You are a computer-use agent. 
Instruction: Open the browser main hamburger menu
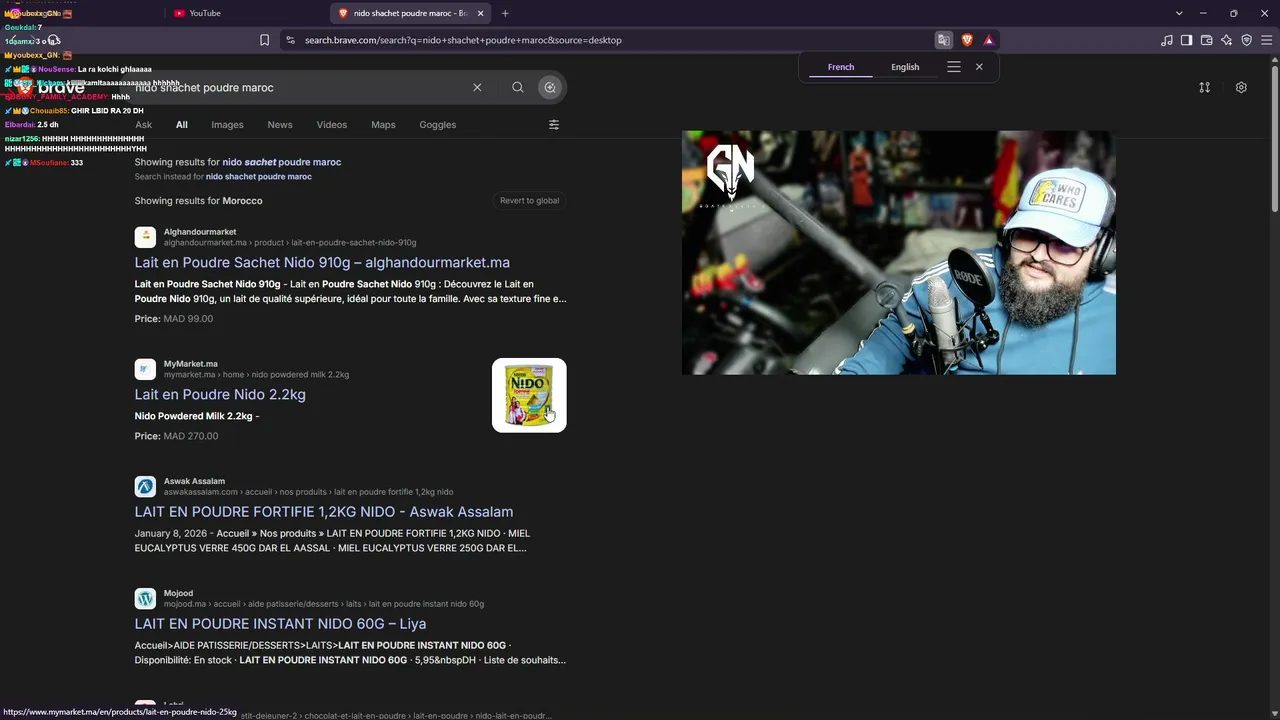[x=1265, y=40]
